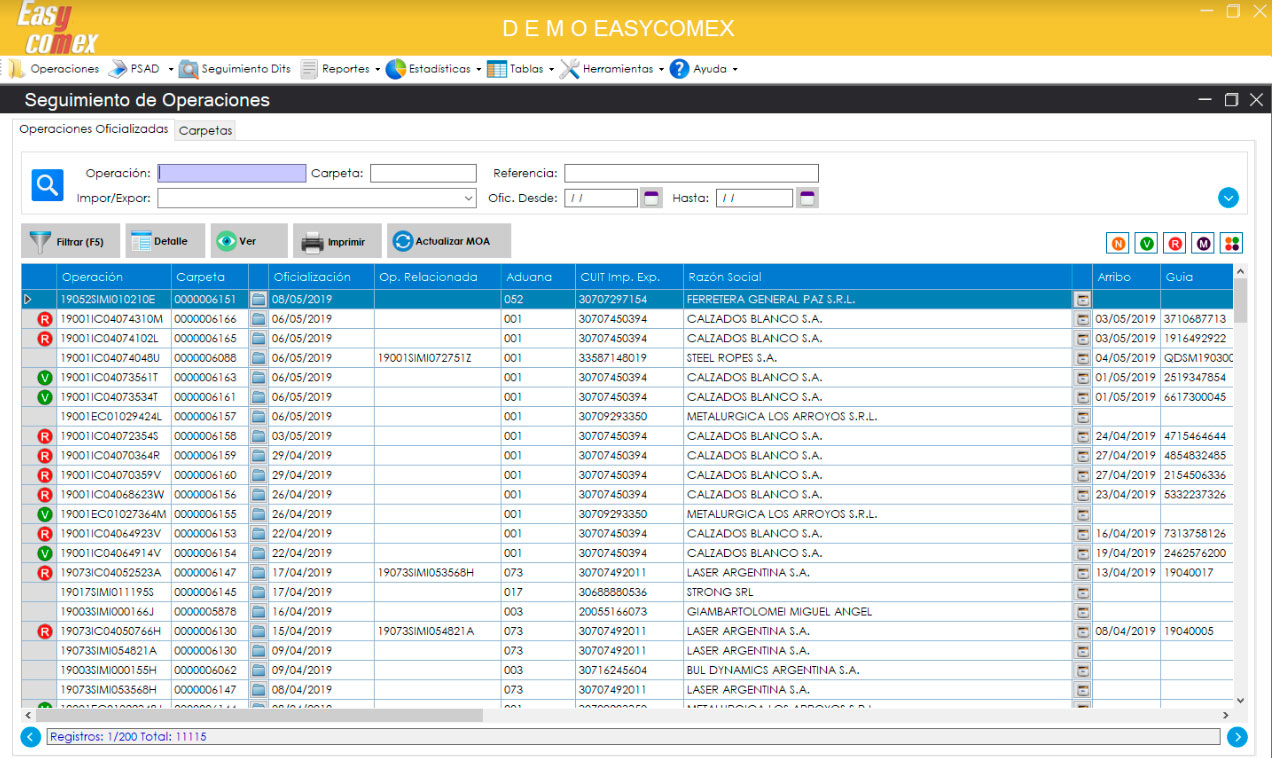Sort by the Aduana column header
The image size is (1272, 758).
tap(538, 277)
